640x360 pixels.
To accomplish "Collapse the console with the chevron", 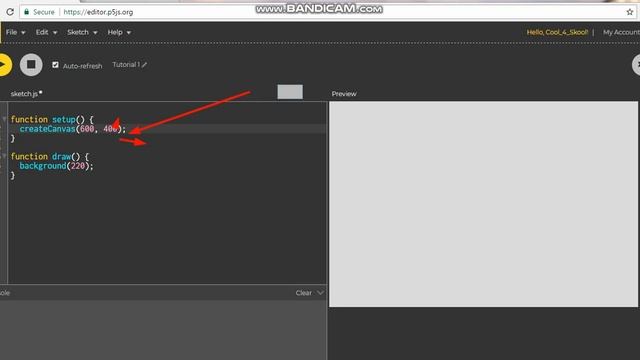I will coord(320,293).
